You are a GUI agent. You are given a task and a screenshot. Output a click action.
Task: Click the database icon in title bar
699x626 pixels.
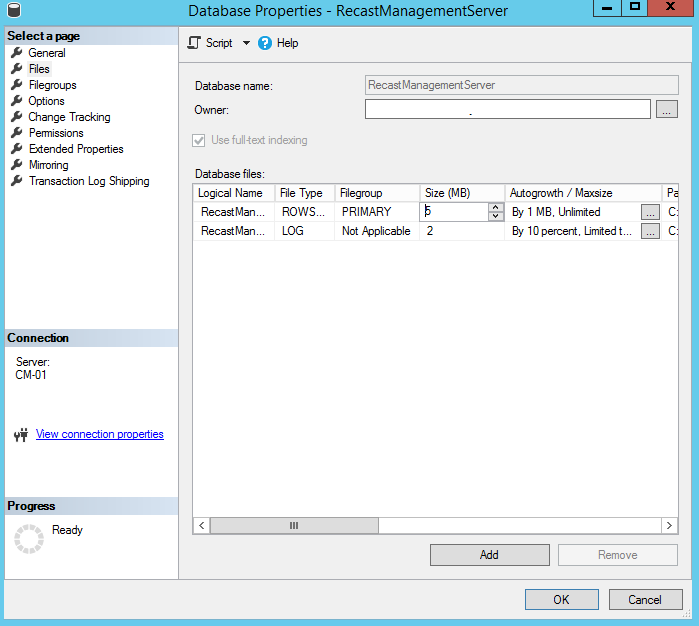tap(14, 10)
